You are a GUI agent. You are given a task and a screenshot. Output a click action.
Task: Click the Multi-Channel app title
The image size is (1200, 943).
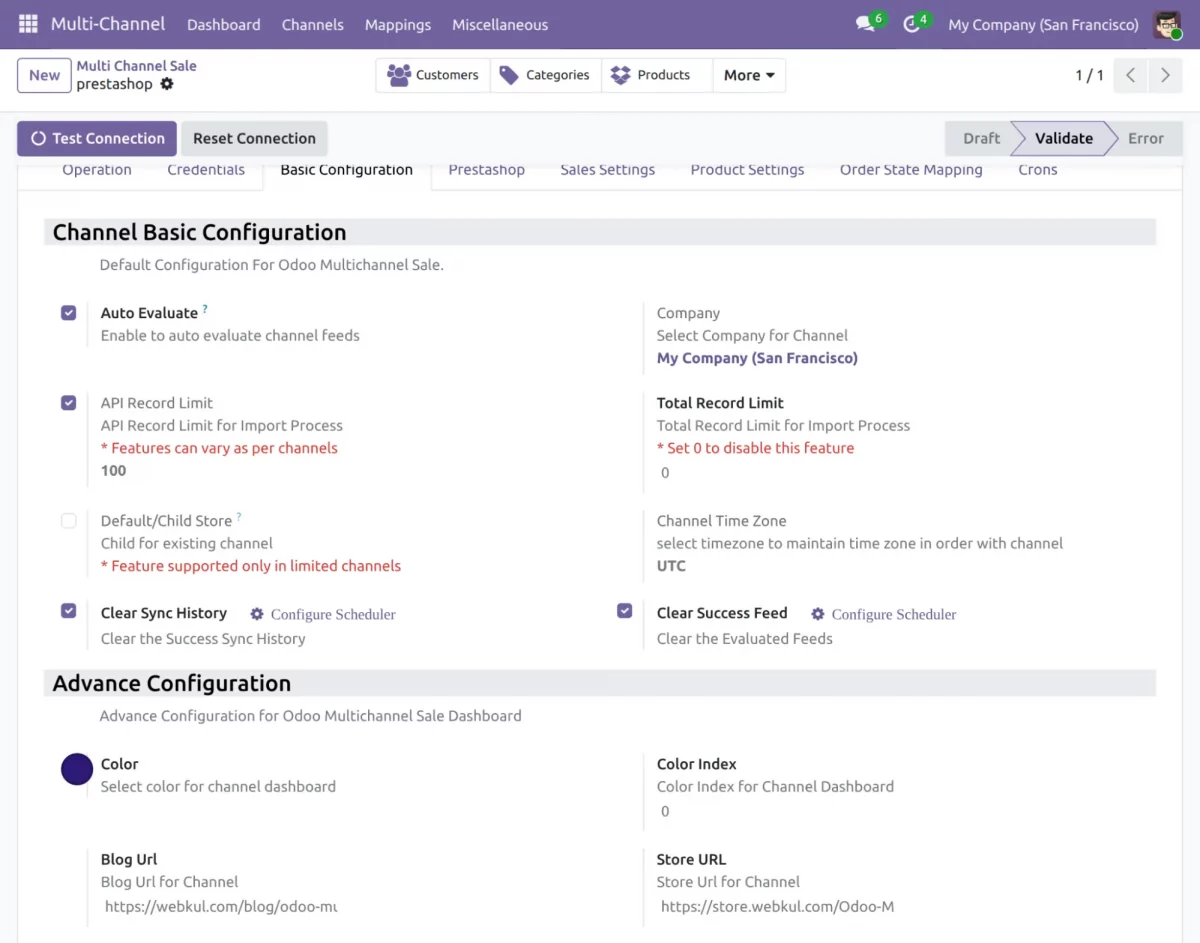(x=108, y=24)
